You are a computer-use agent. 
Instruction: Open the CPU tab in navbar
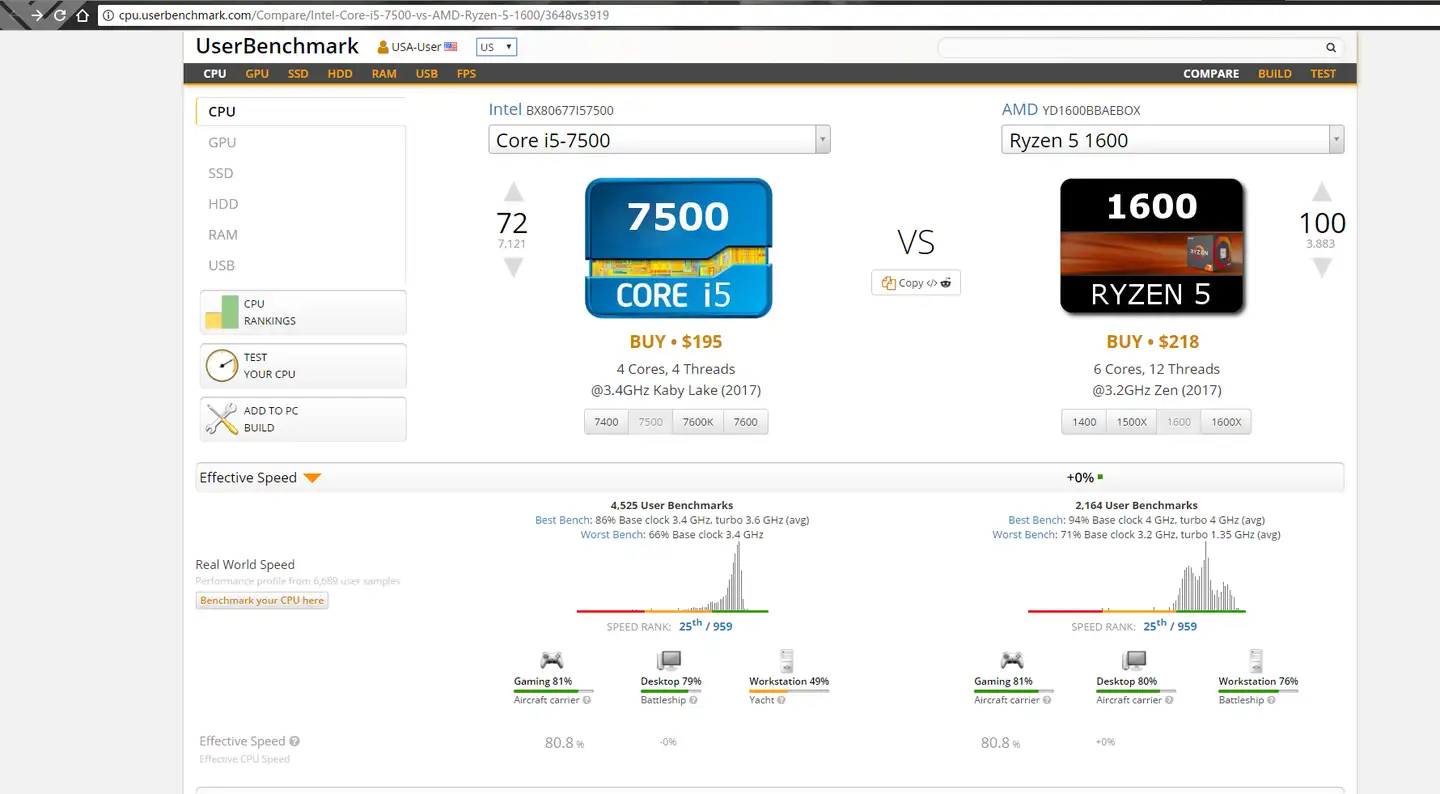point(215,74)
